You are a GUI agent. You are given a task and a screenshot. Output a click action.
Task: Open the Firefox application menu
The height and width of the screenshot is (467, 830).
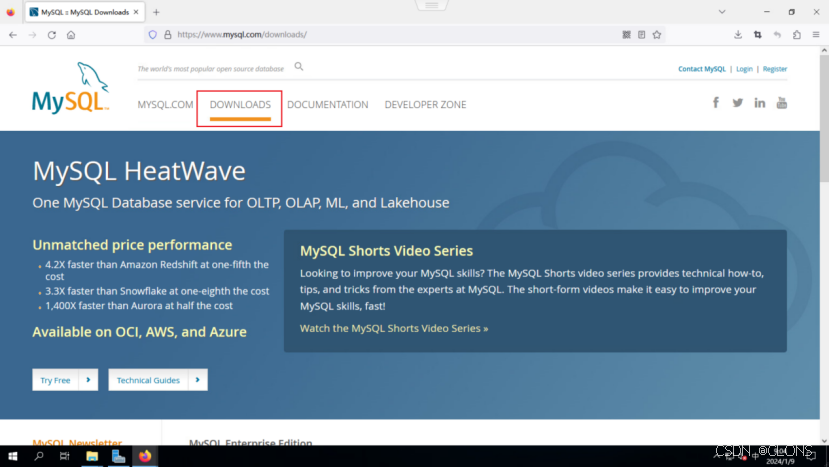coord(816,35)
